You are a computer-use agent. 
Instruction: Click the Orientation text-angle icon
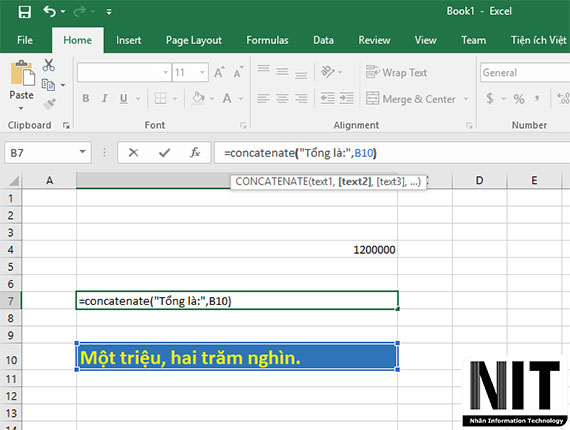click(x=328, y=72)
